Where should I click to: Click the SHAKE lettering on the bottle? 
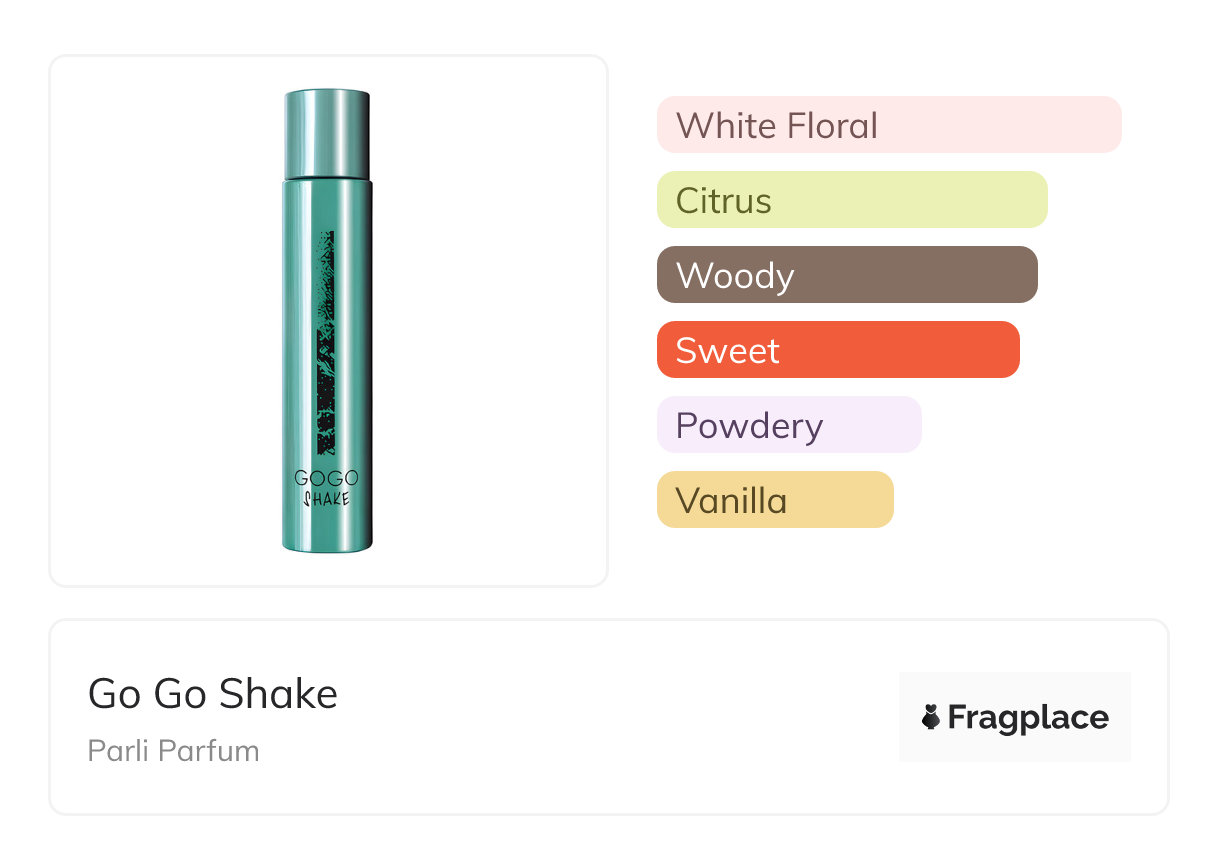tap(327, 497)
